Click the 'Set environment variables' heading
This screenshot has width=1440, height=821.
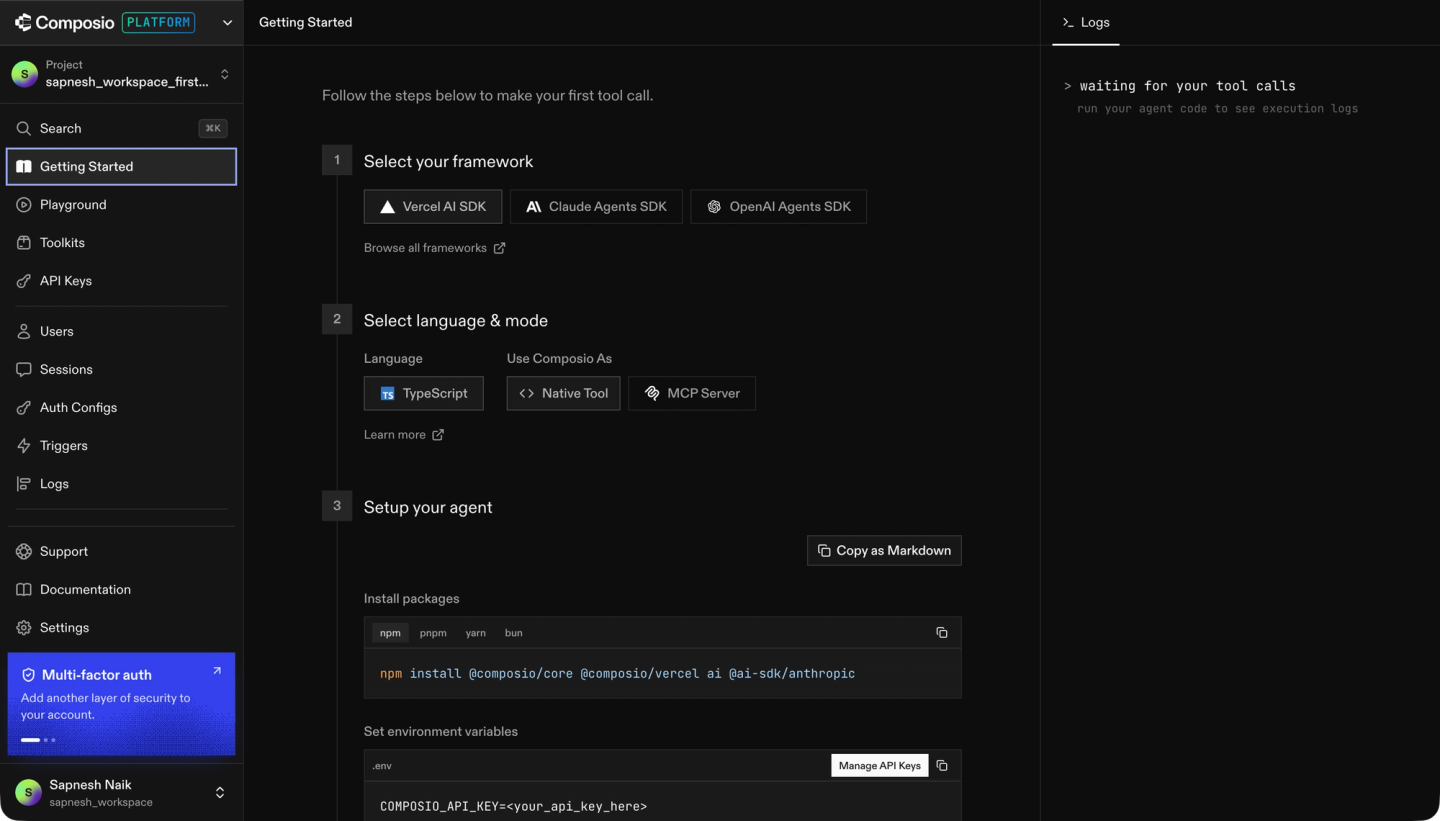tap(441, 731)
